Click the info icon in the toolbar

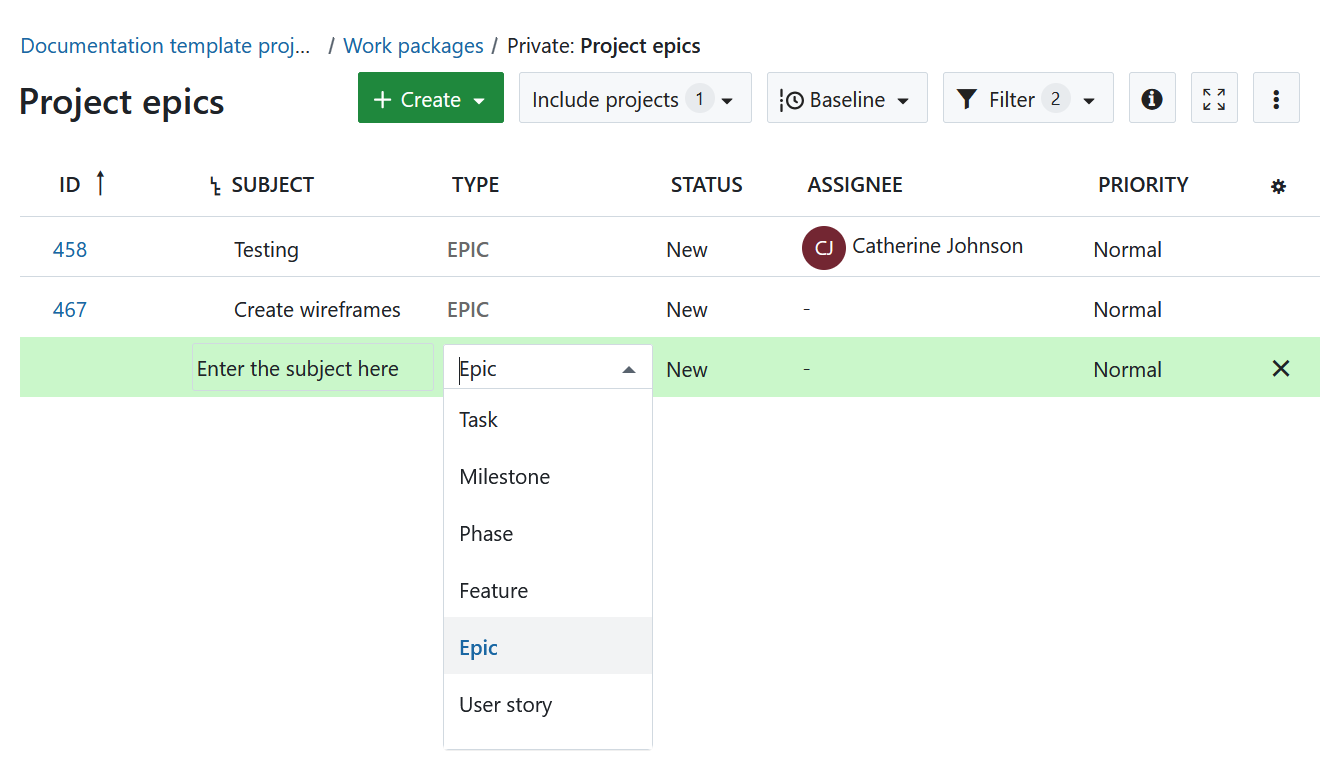(x=1151, y=97)
